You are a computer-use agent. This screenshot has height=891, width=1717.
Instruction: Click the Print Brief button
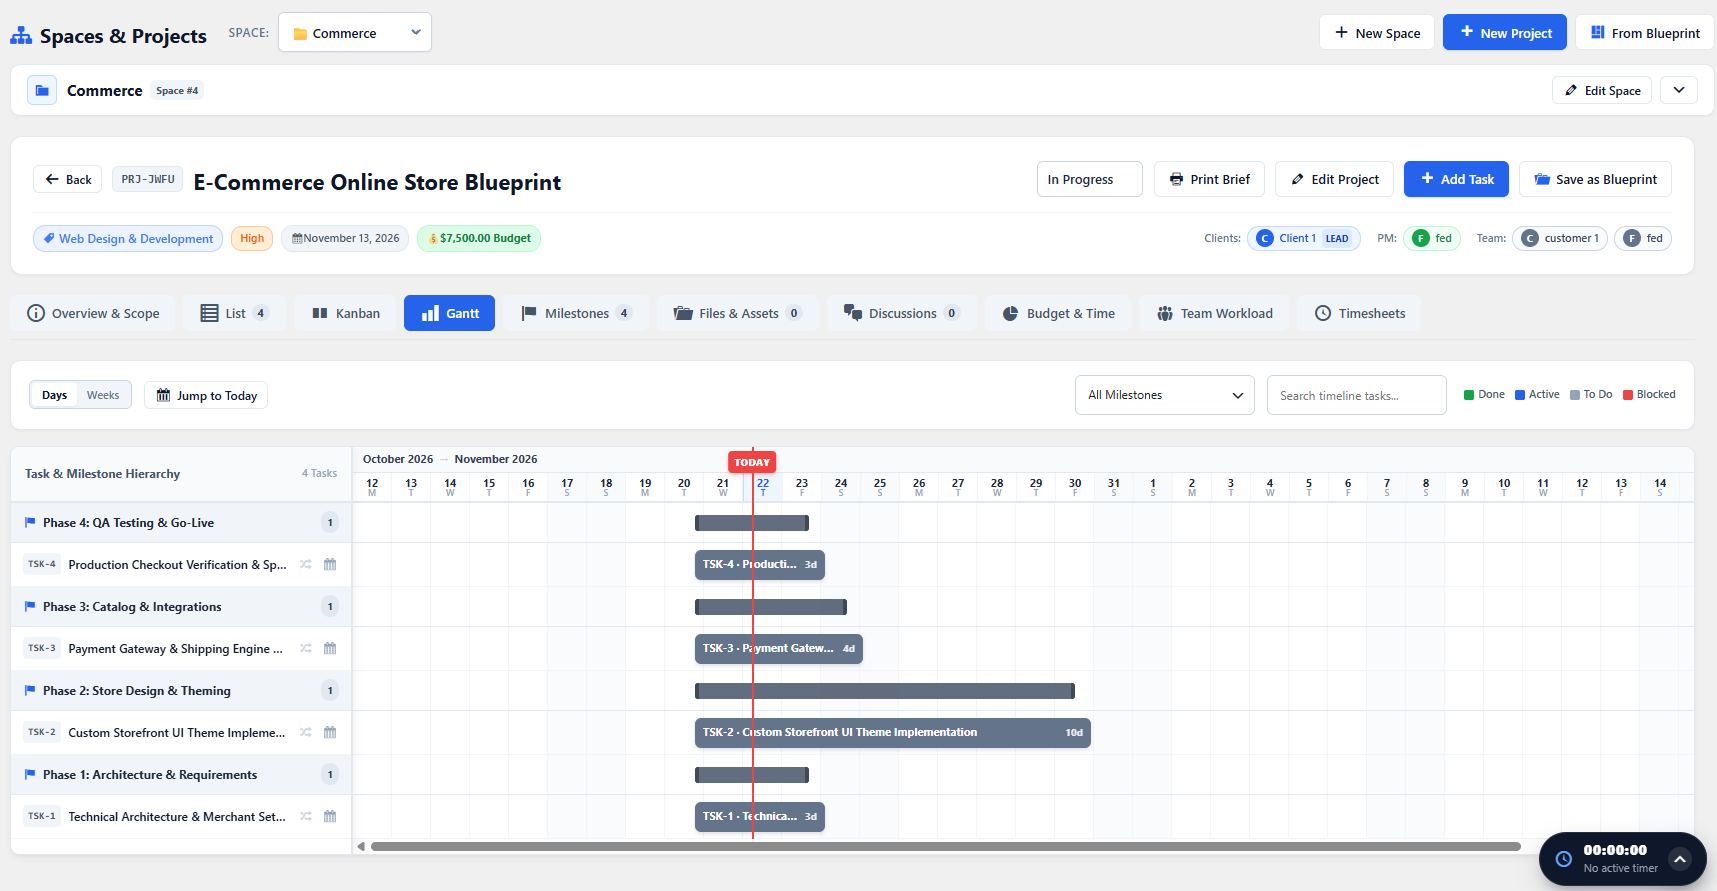1209,179
